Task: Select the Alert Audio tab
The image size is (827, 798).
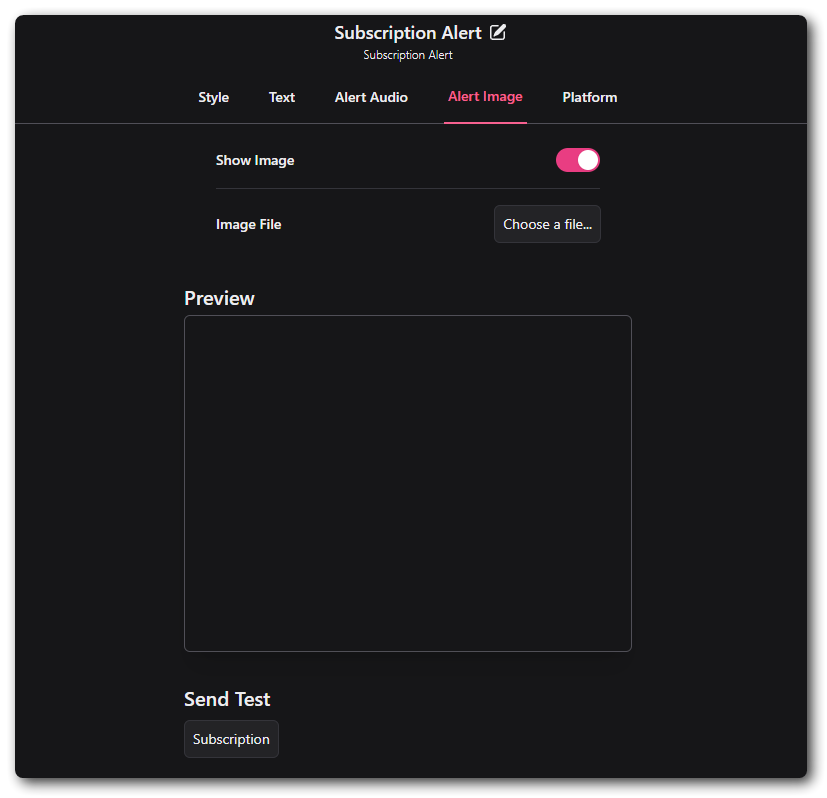Action: coord(371,97)
